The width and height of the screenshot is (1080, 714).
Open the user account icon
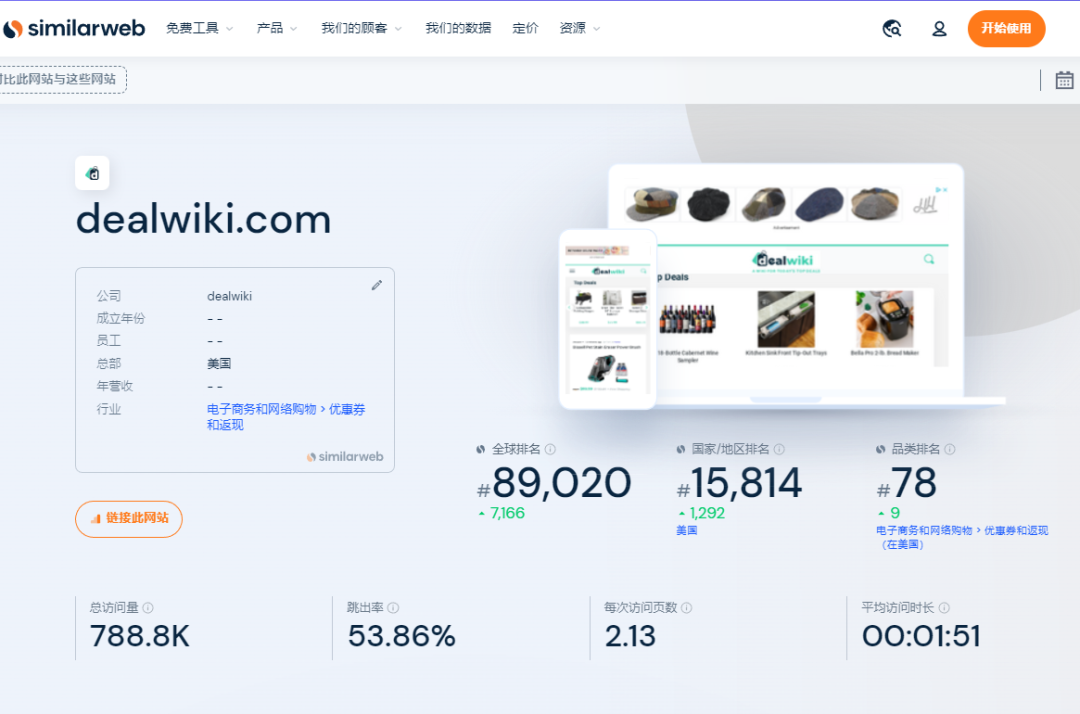coord(939,28)
